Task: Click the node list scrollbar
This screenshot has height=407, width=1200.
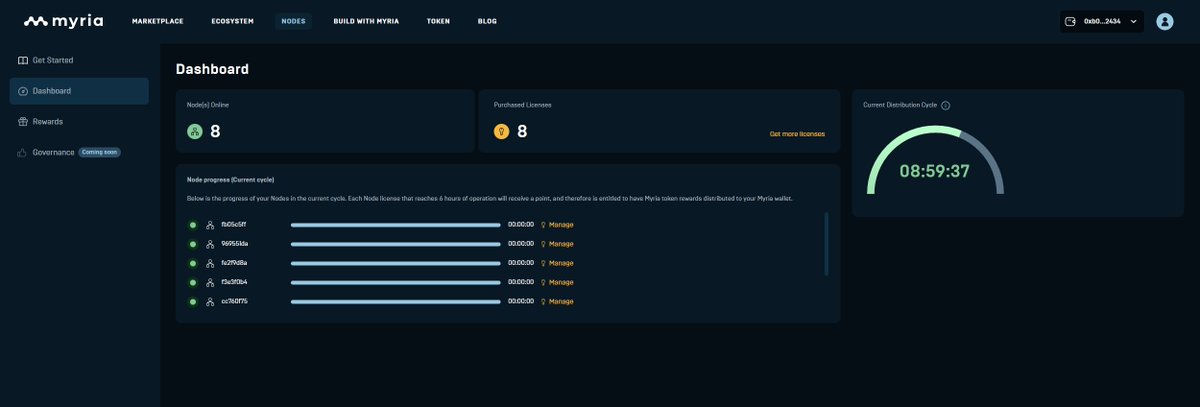Action: tap(826, 244)
